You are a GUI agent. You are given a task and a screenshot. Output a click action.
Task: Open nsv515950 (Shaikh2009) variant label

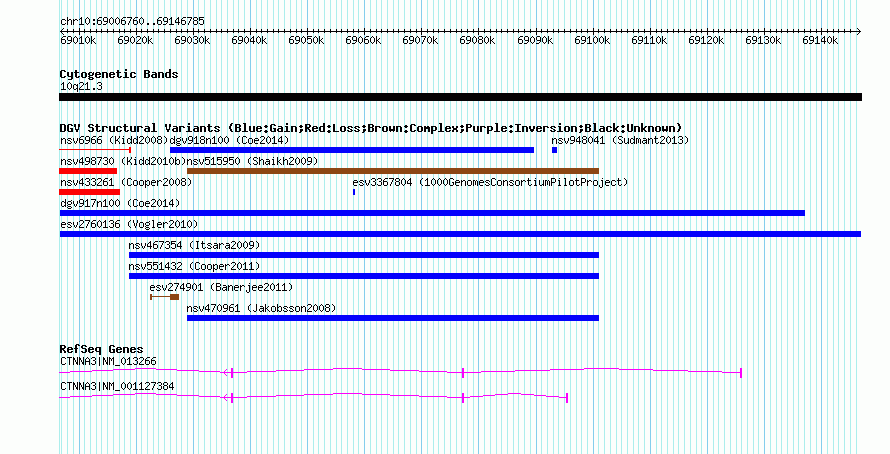point(252,161)
